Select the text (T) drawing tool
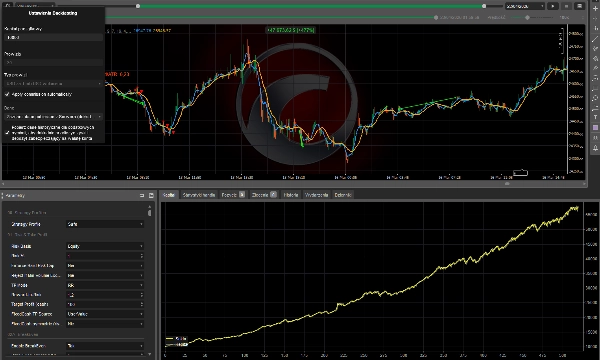 (595, 118)
